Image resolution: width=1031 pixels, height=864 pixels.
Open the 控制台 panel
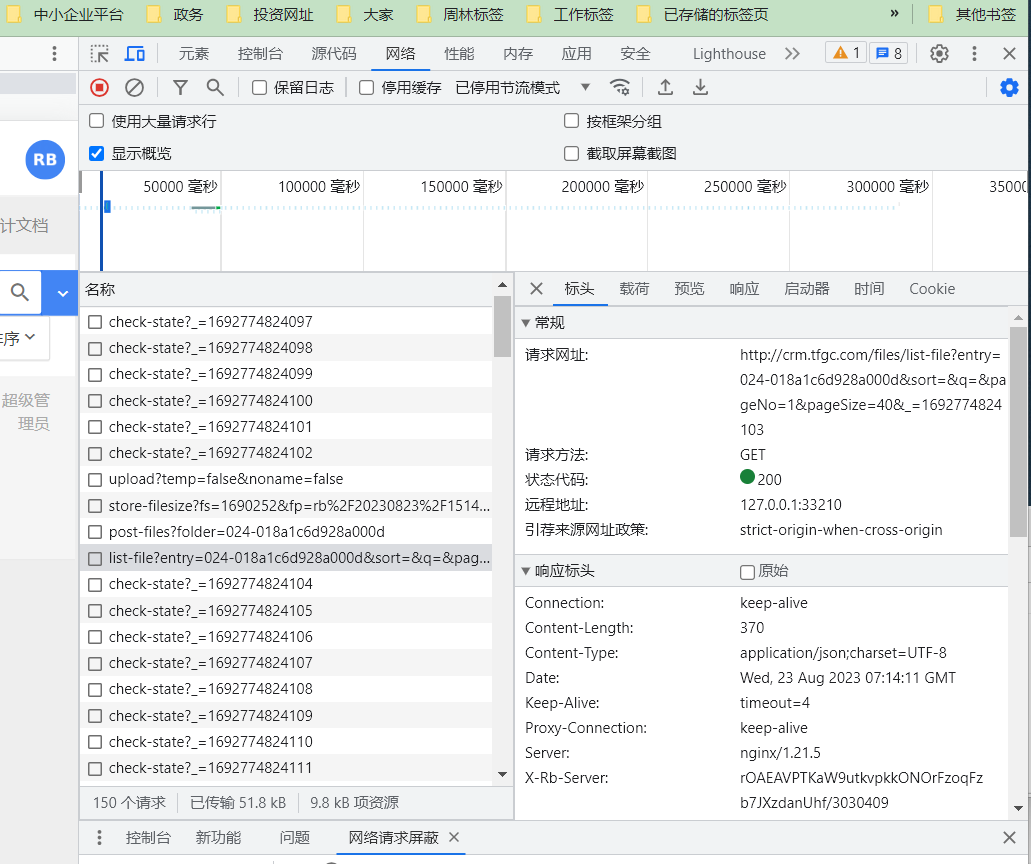[149, 838]
